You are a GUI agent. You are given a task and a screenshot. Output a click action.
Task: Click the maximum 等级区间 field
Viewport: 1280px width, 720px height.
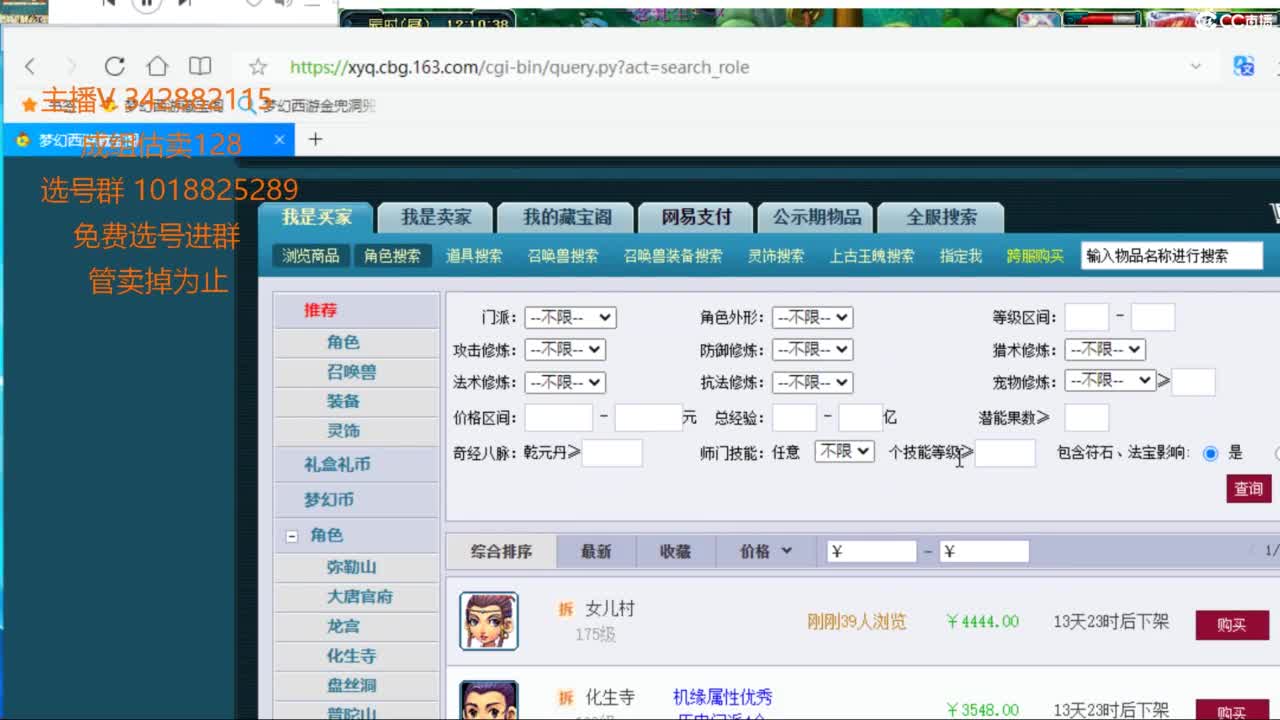click(1153, 317)
